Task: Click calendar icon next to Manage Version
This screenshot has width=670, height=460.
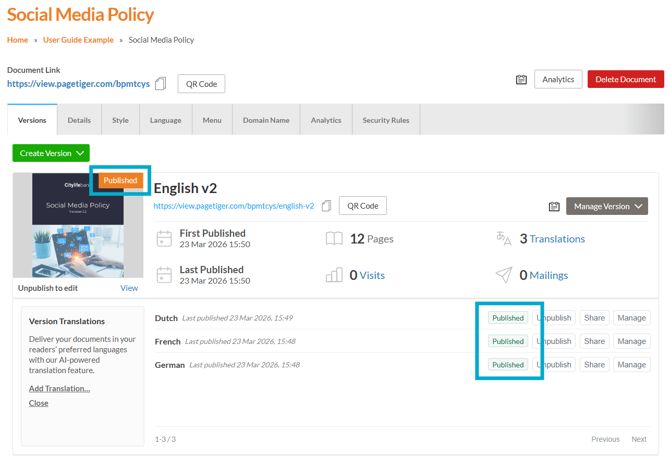Action: (x=554, y=206)
